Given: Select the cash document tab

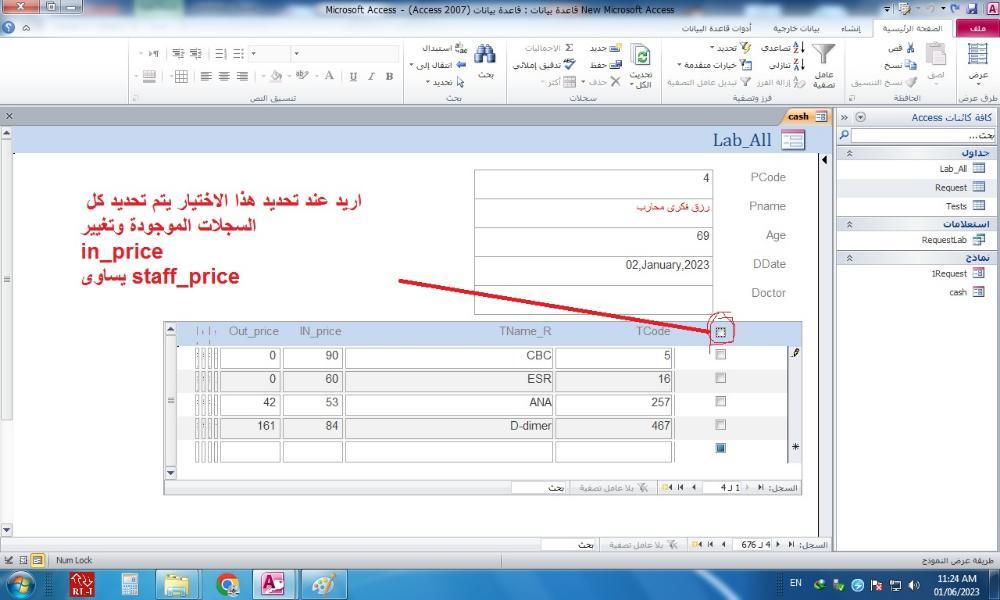Looking at the screenshot, I should tap(806, 116).
